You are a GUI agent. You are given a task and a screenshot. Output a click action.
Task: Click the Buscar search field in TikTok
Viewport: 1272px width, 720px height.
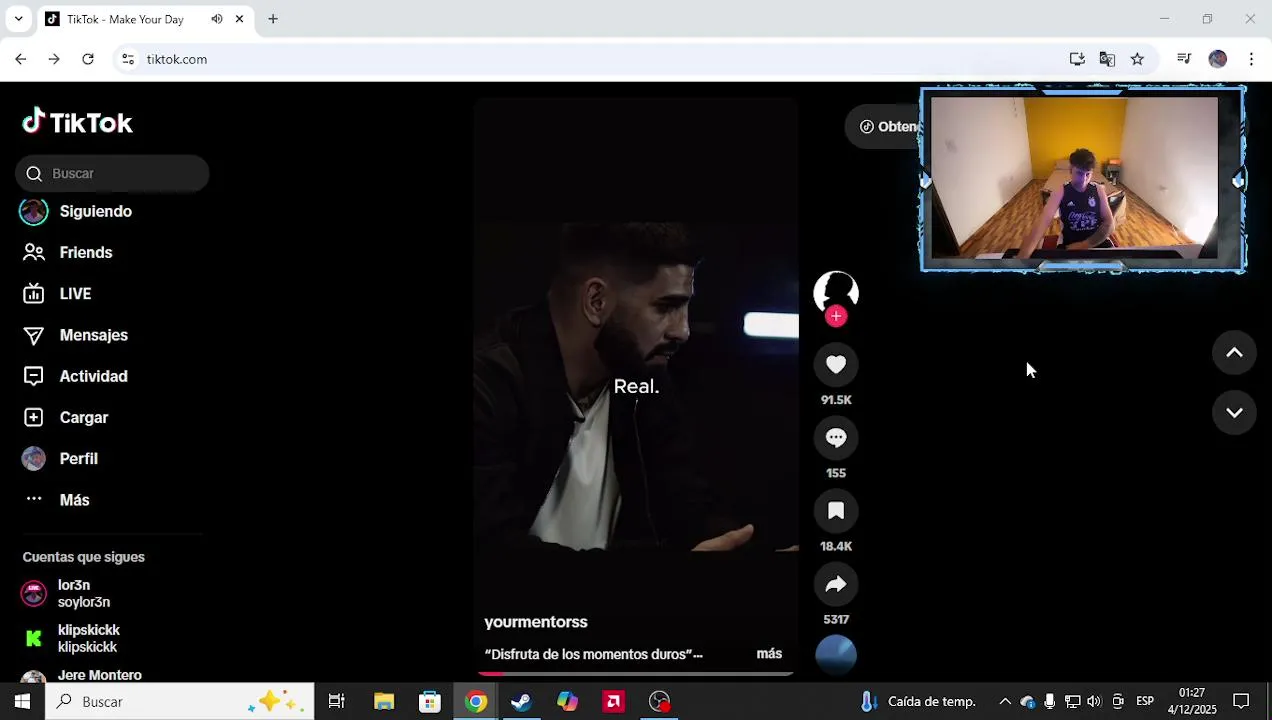[x=112, y=174]
